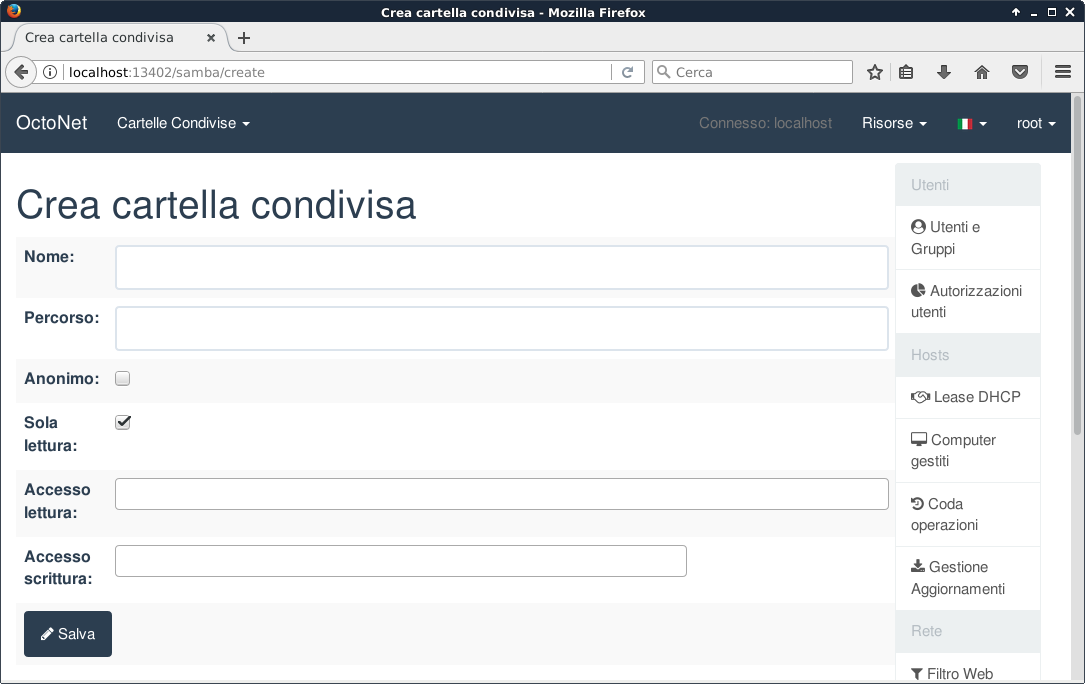Focus the Accesso lettura input field
The image size is (1085, 684).
(x=502, y=494)
